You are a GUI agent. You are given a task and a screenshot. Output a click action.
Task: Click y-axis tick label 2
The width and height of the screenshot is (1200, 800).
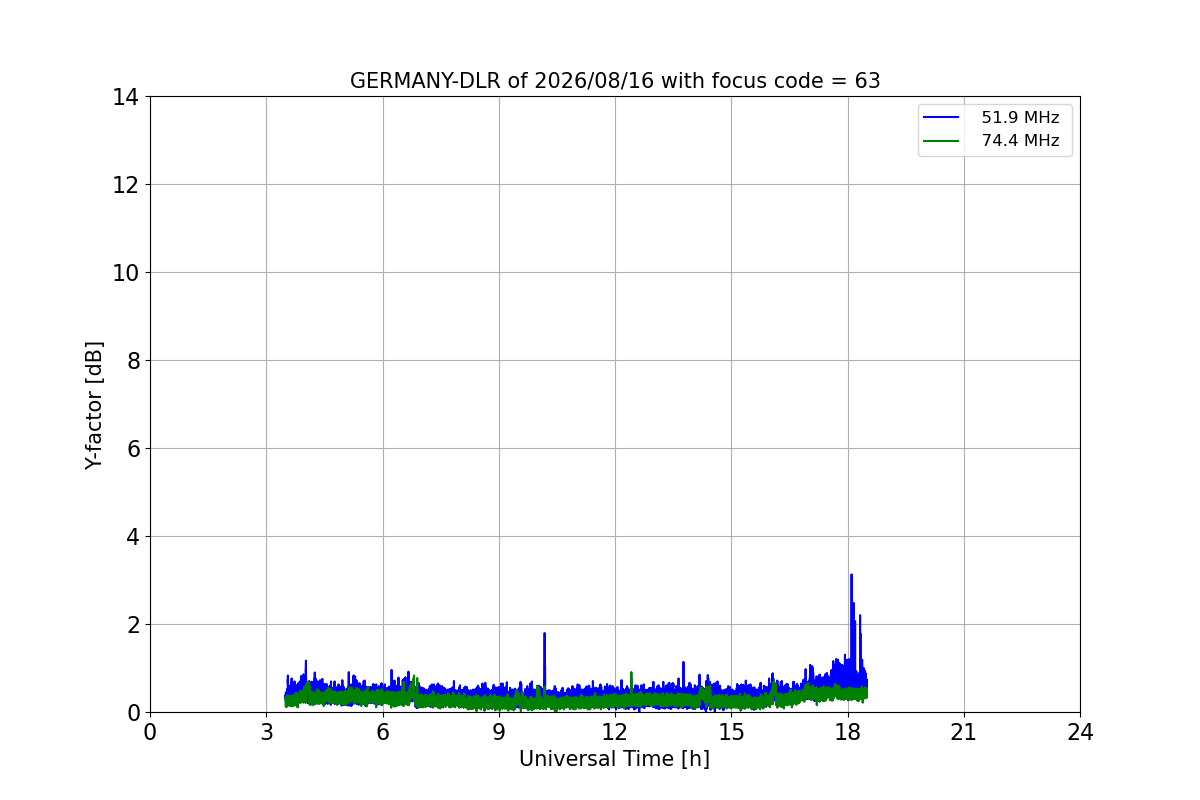point(132,625)
